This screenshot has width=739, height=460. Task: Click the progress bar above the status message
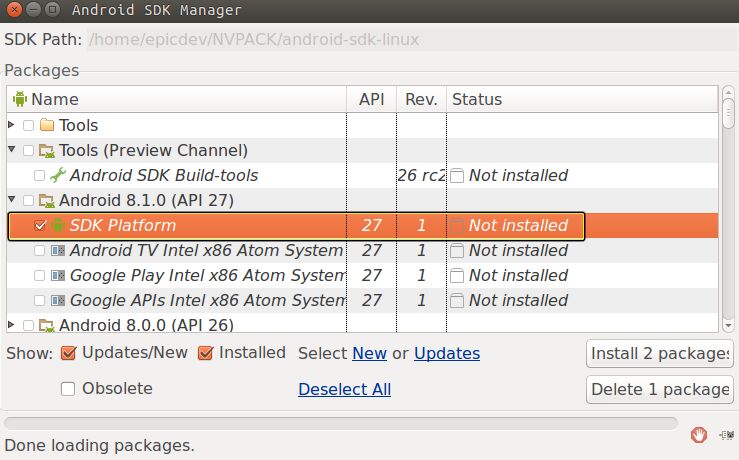coord(341,423)
